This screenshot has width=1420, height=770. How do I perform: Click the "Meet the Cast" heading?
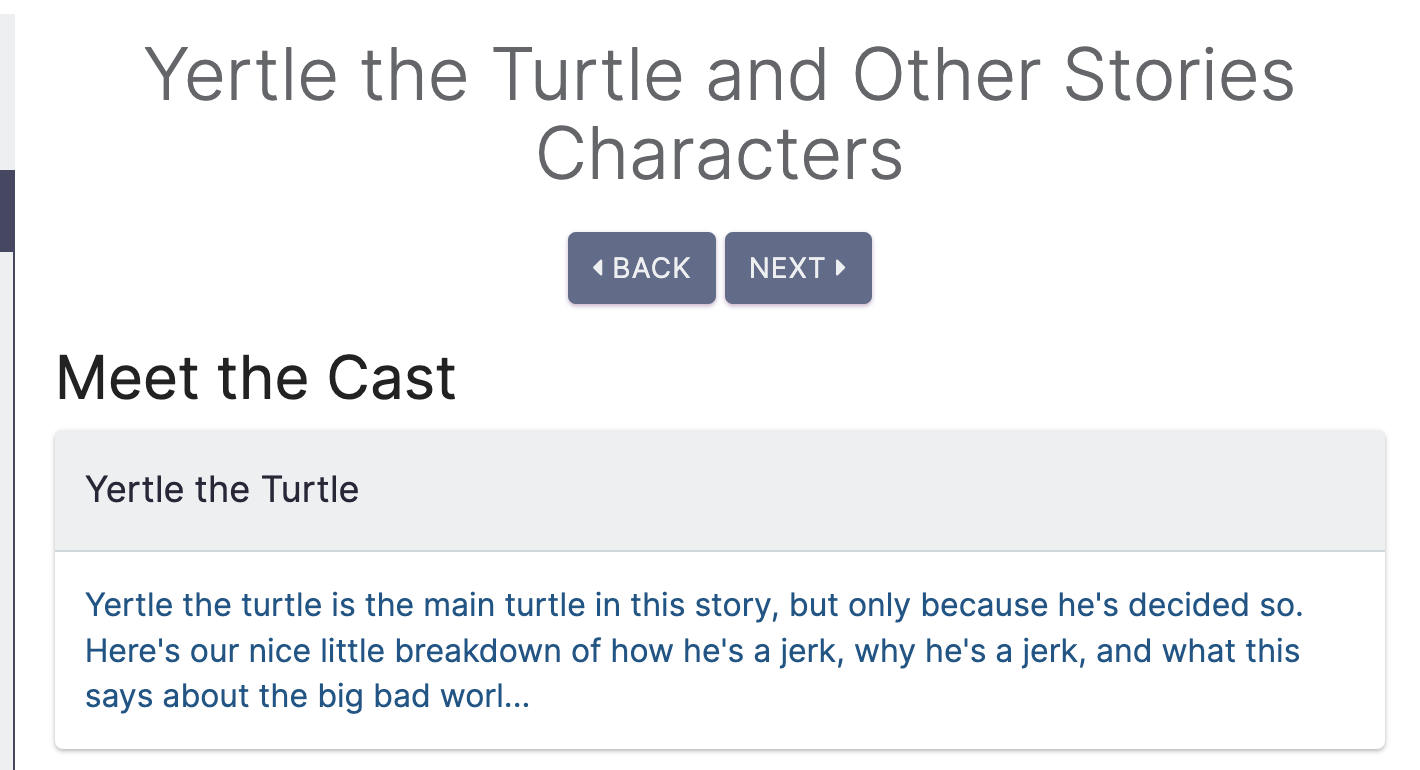coord(256,378)
